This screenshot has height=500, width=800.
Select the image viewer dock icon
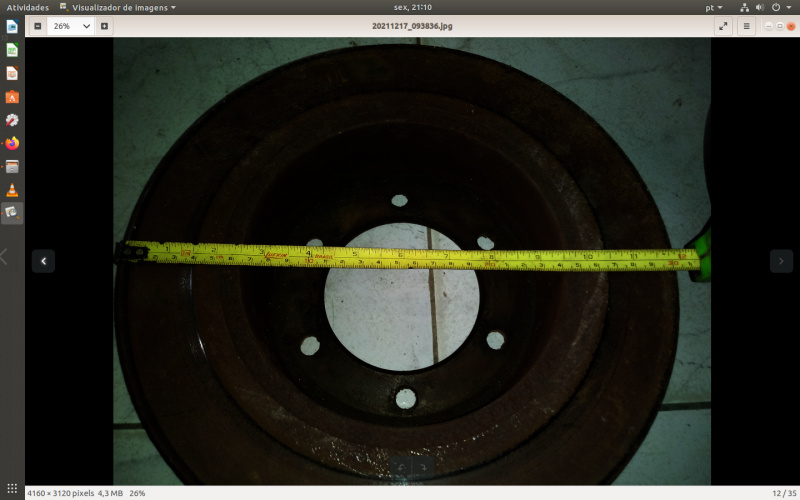12,213
